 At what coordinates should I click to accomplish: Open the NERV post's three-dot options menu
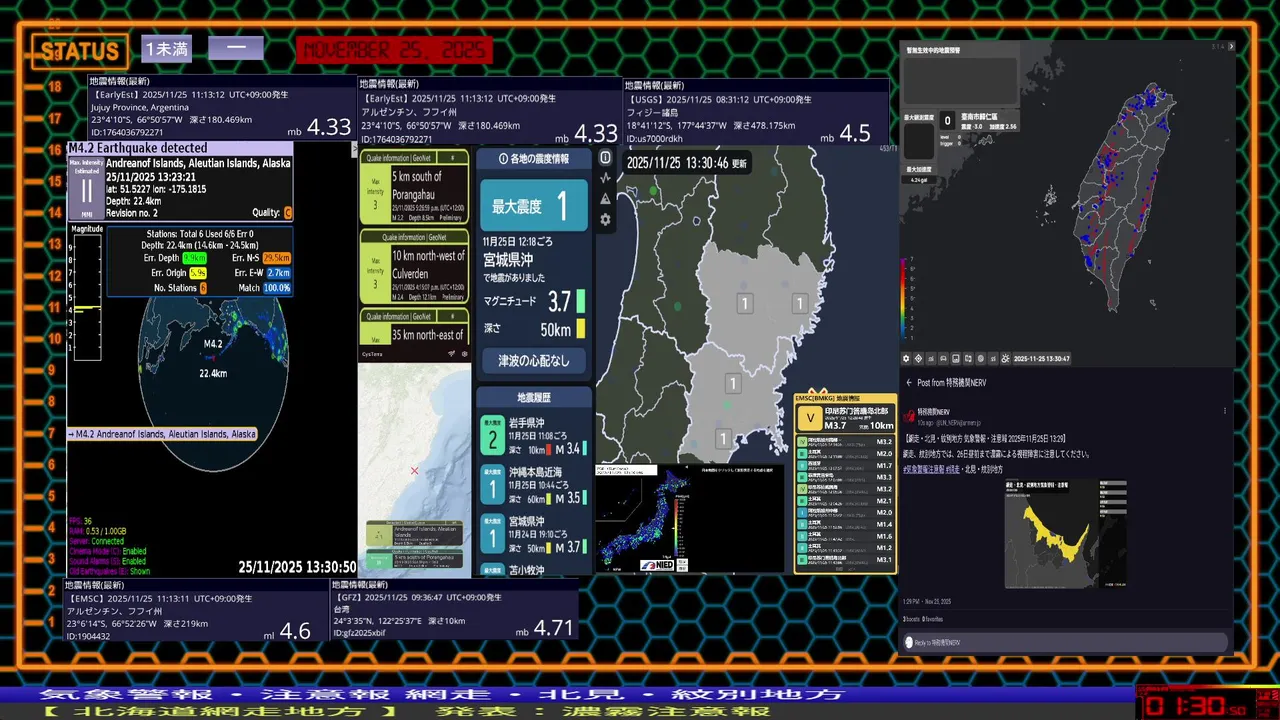coord(1225,411)
